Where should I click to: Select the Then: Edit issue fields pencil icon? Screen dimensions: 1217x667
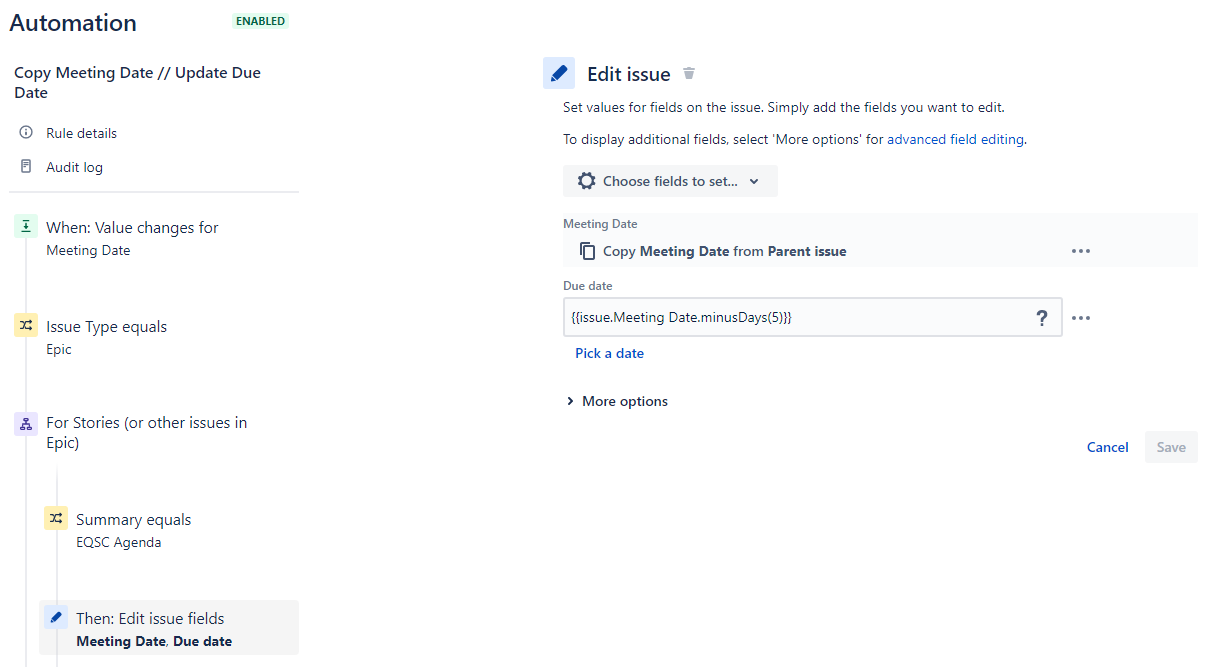(56, 617)
